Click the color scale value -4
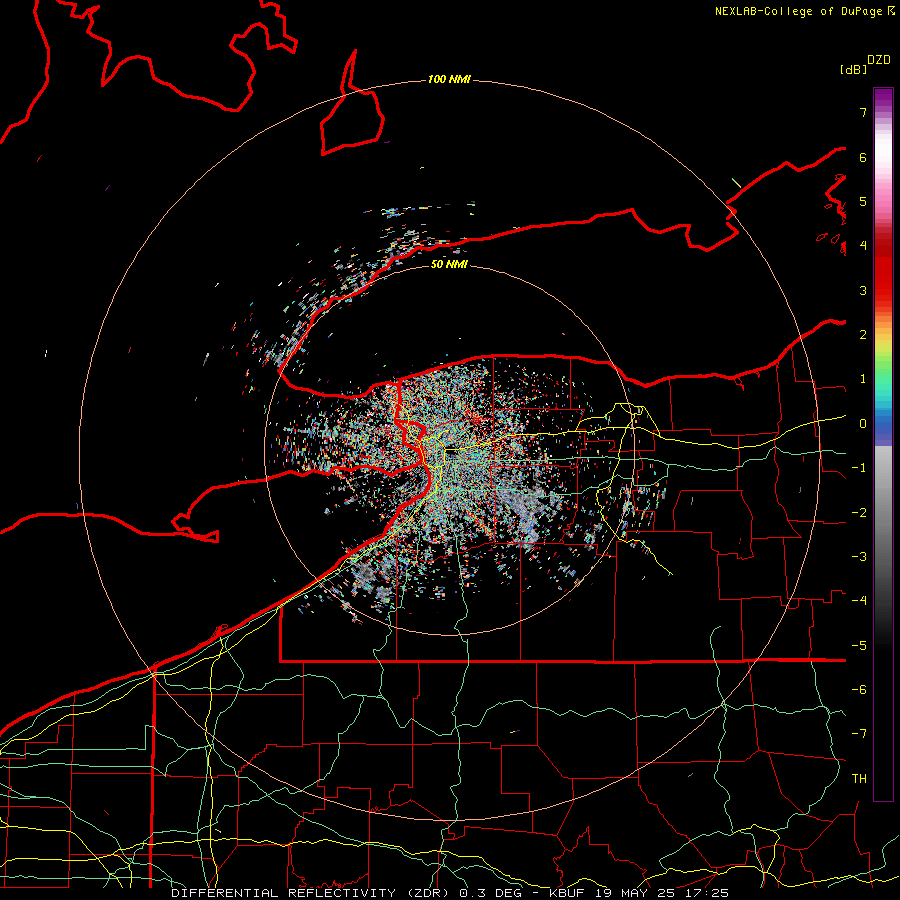 pos(859,601)
